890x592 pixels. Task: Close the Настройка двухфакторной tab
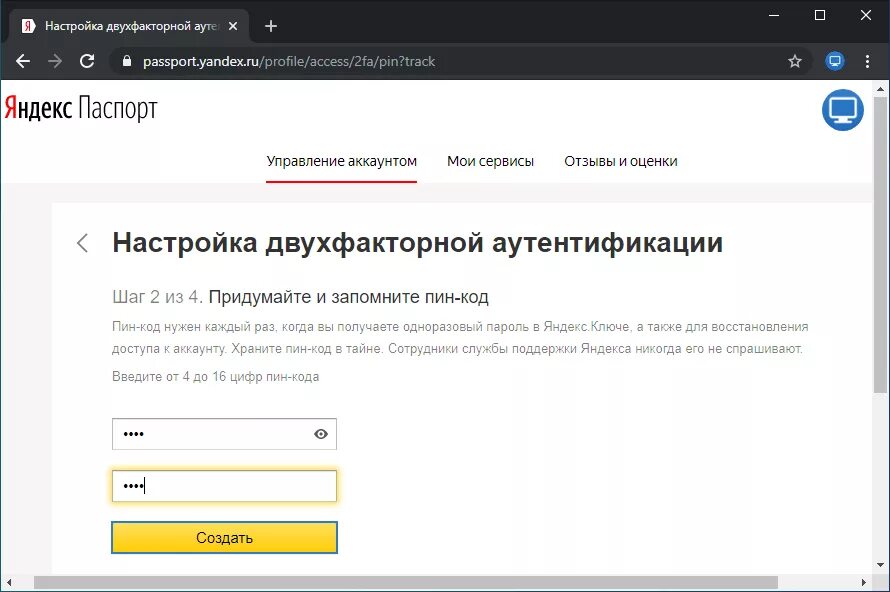(233, 26)
